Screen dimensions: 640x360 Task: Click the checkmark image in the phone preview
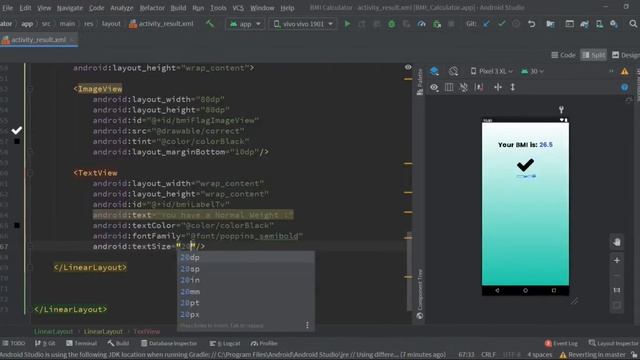coord(525,165)
